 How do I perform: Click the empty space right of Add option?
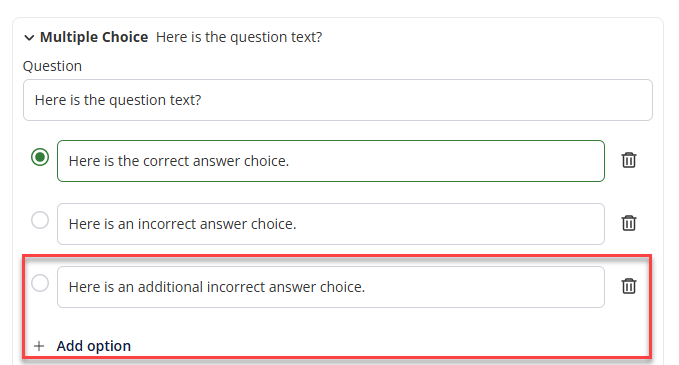coord(390,346)
